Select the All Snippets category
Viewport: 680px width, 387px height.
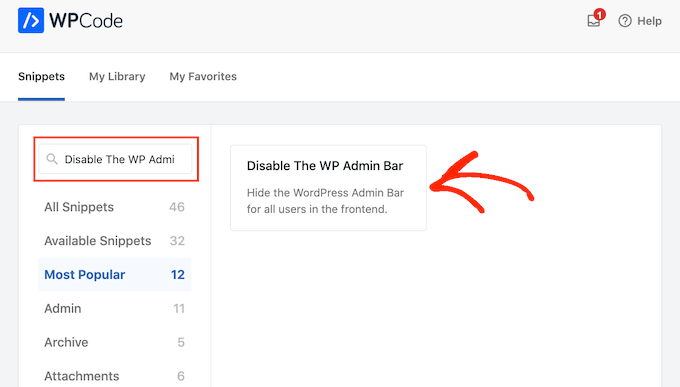click(x=114, y=207)
